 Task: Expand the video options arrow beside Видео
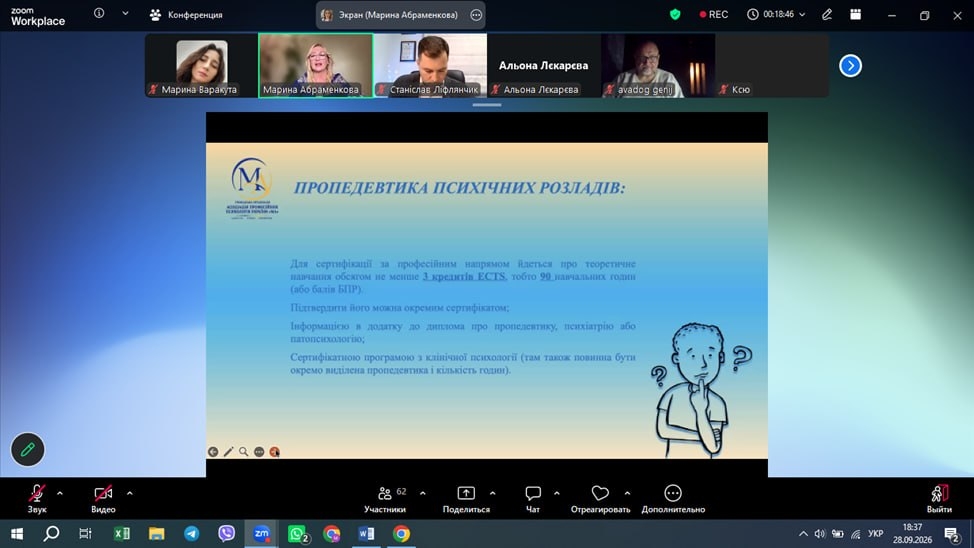click(129, 493)
